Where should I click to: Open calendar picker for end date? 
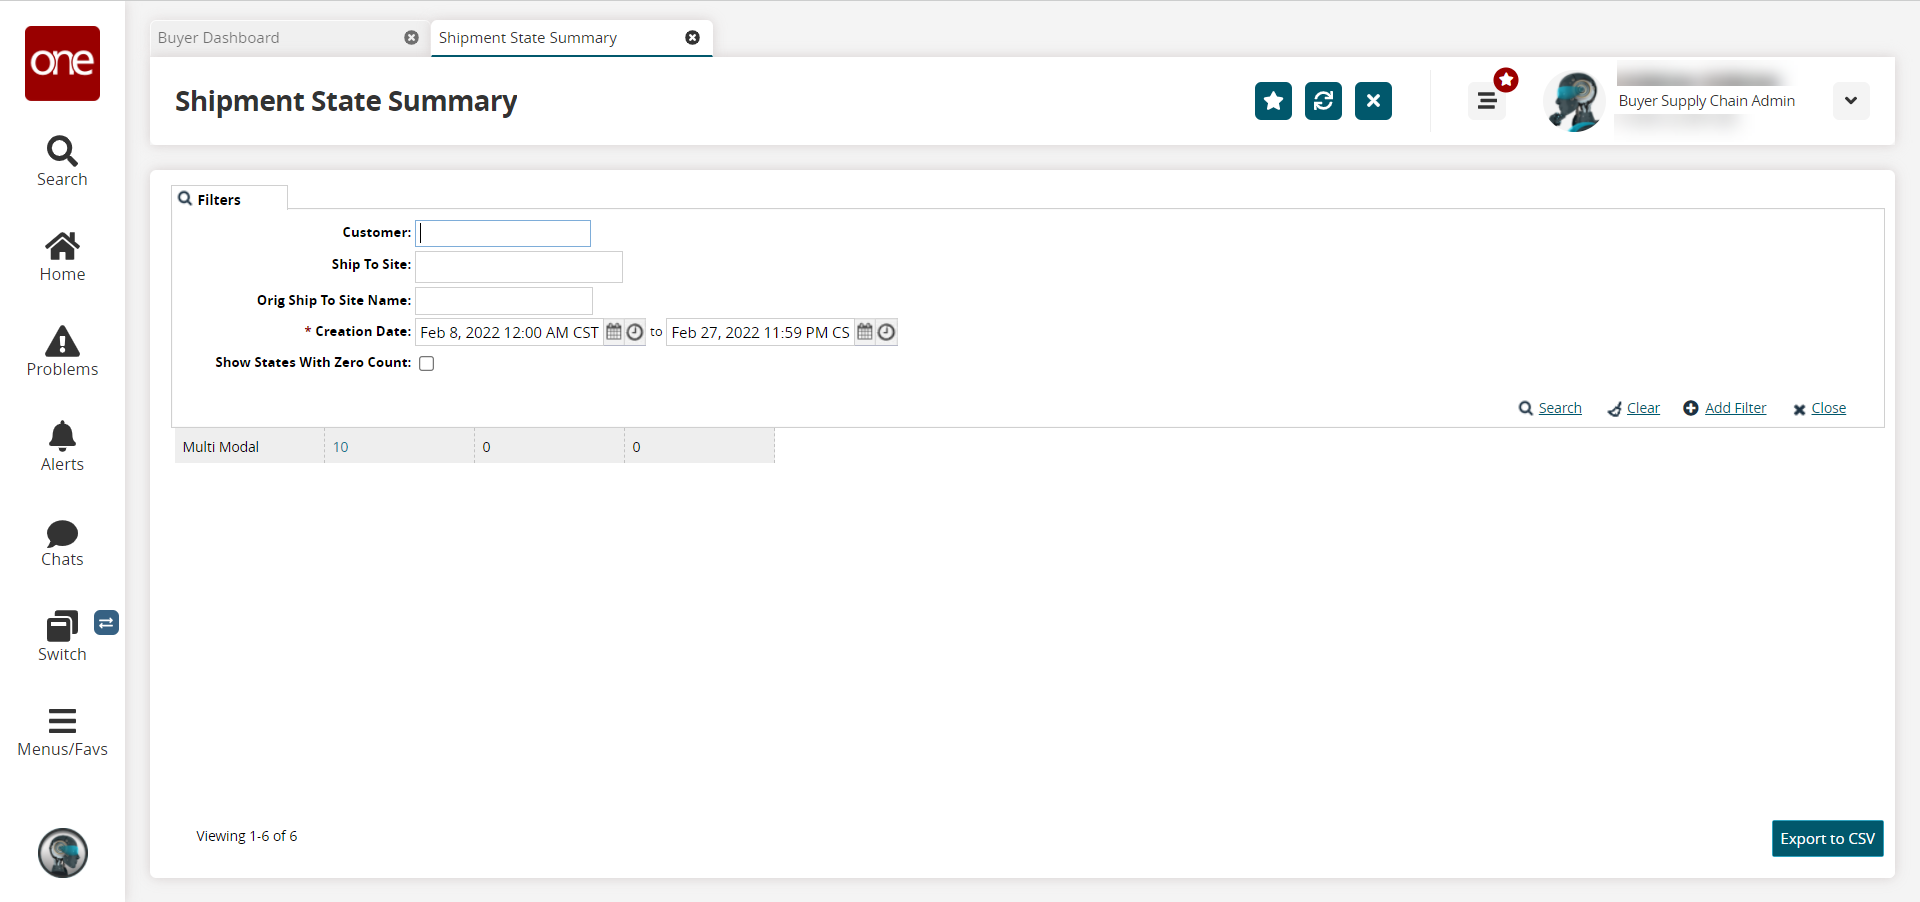(x=865, y=332)
